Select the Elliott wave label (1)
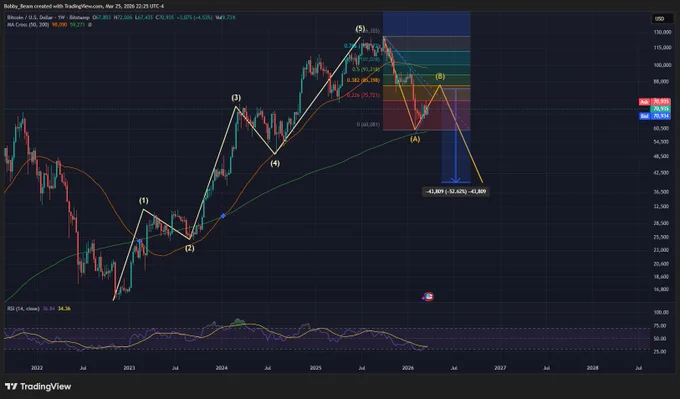This screenshot has width=680, height=399. click(x=144, y=201)
